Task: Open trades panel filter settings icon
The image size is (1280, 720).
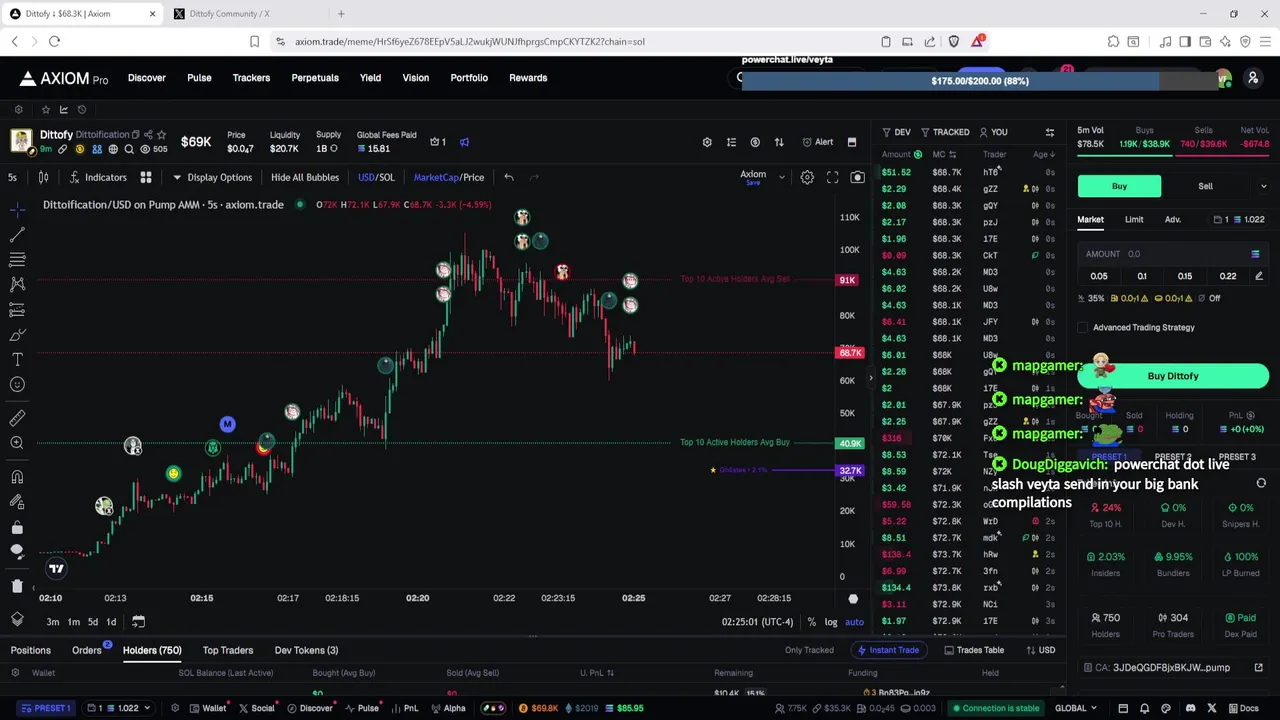Action: click(x=1050, y=132)
